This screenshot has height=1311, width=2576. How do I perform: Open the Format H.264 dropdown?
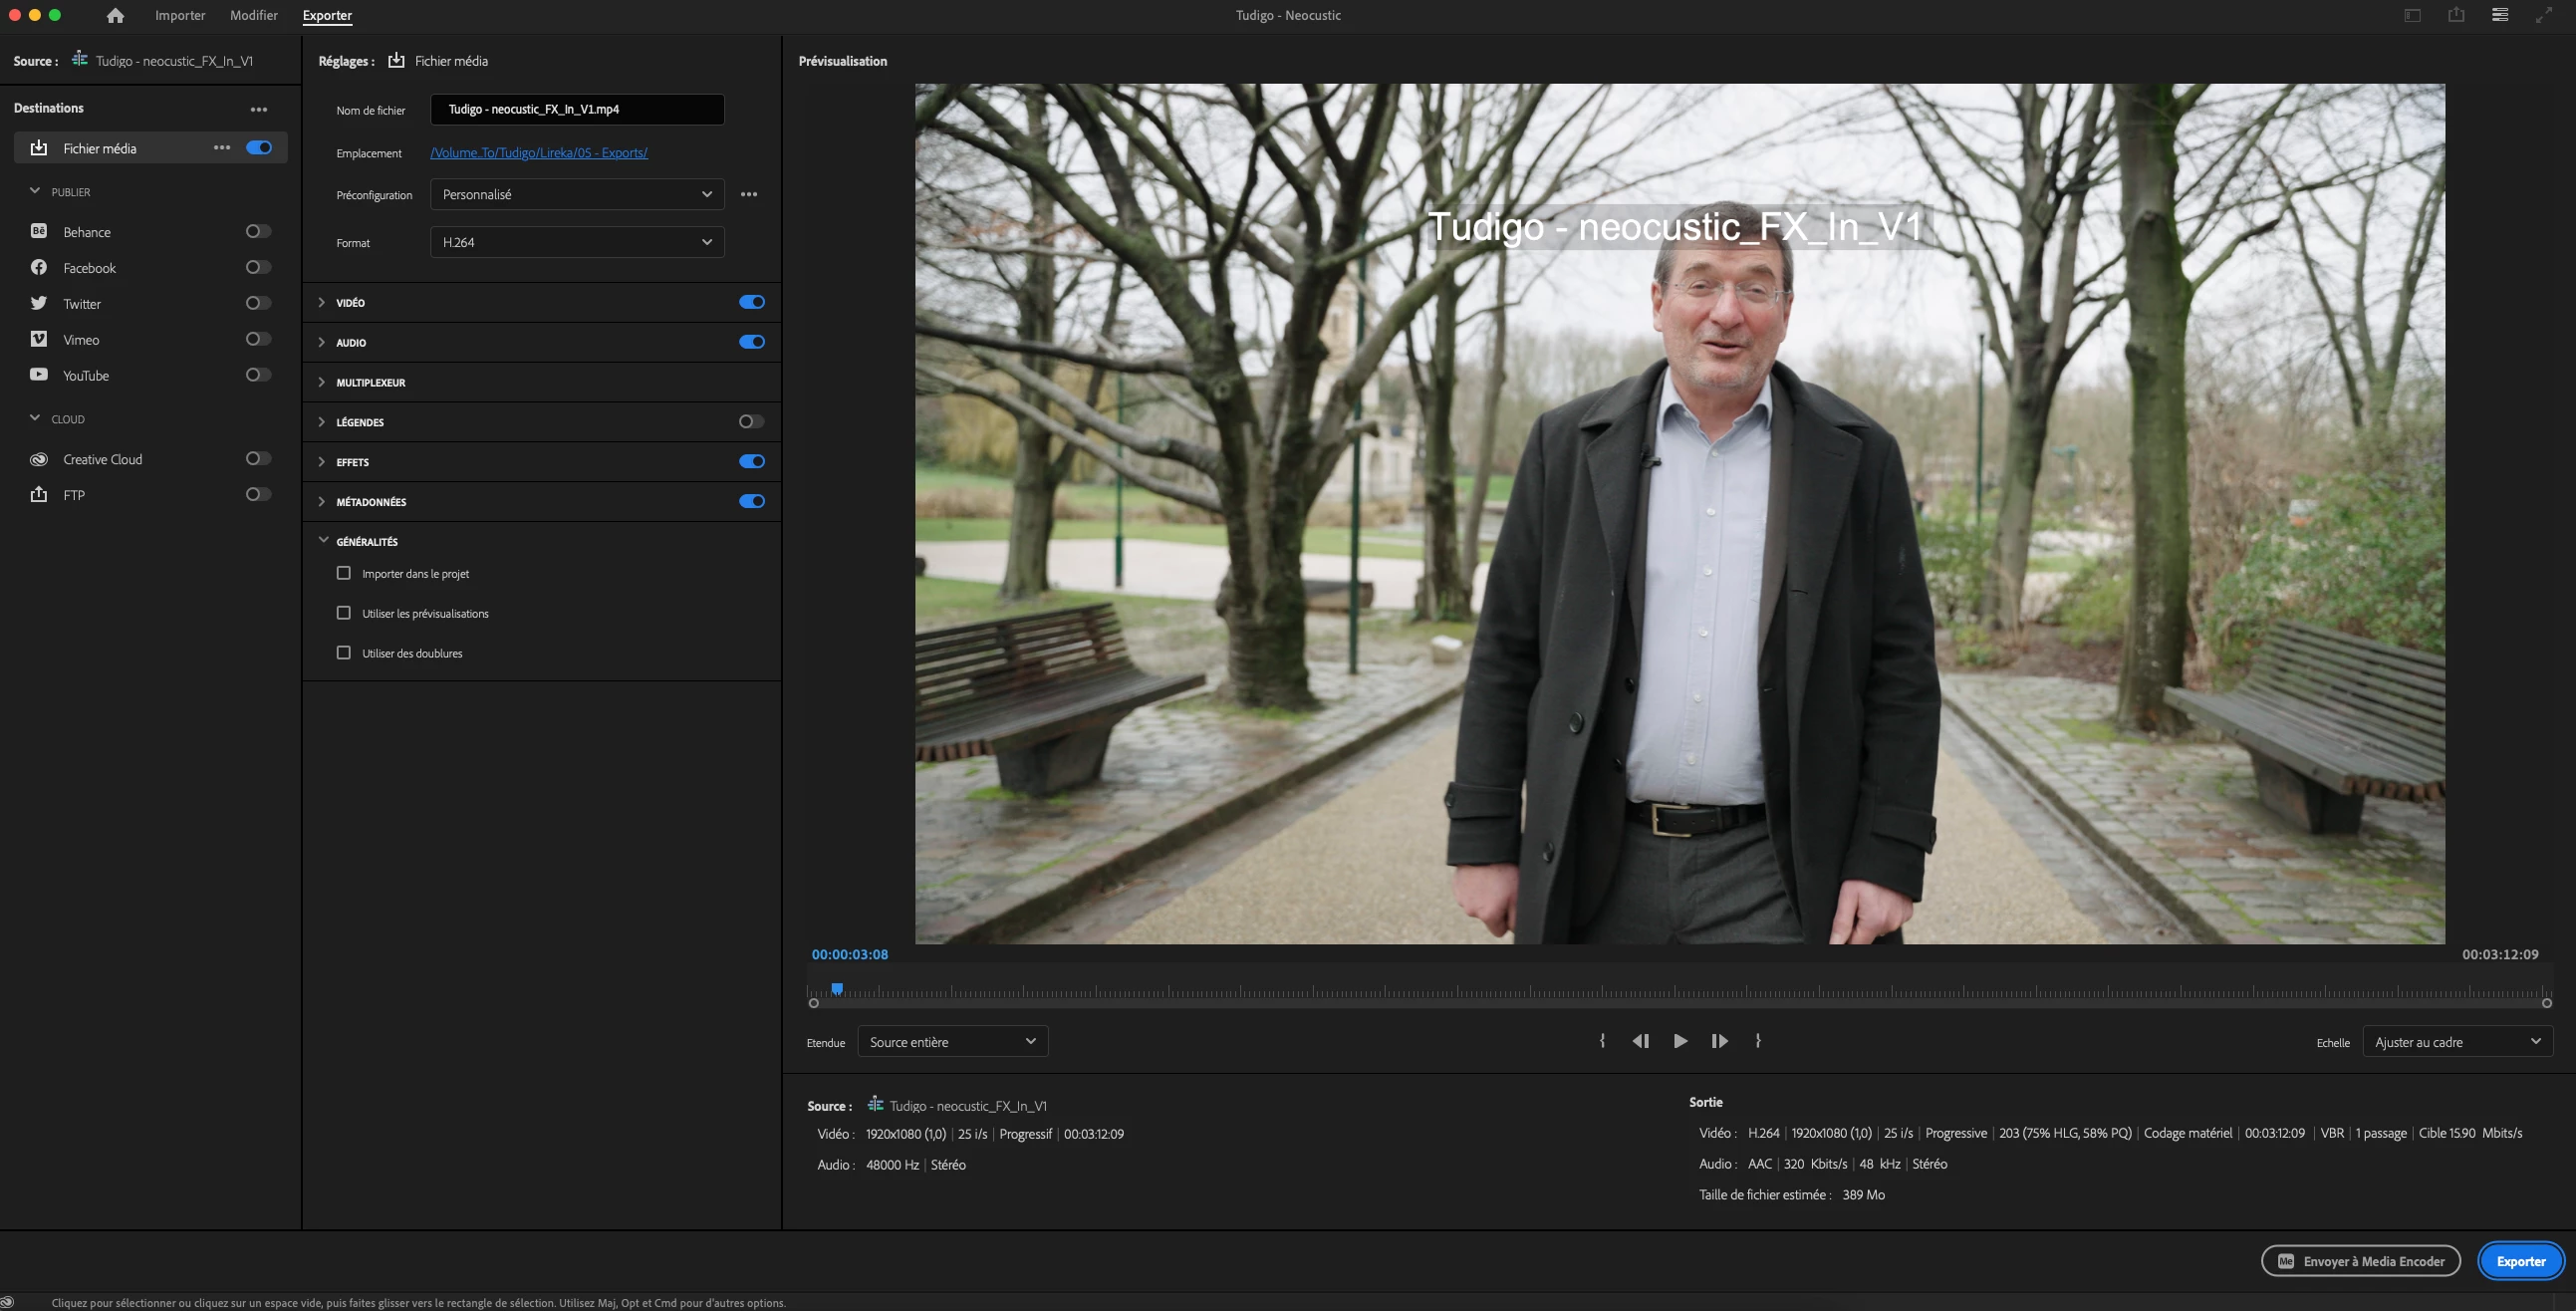[x=577, y=242]
